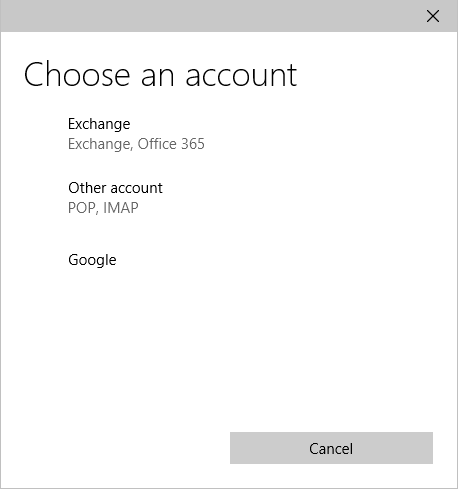Choose the Other account option

(x=229, y=198)
